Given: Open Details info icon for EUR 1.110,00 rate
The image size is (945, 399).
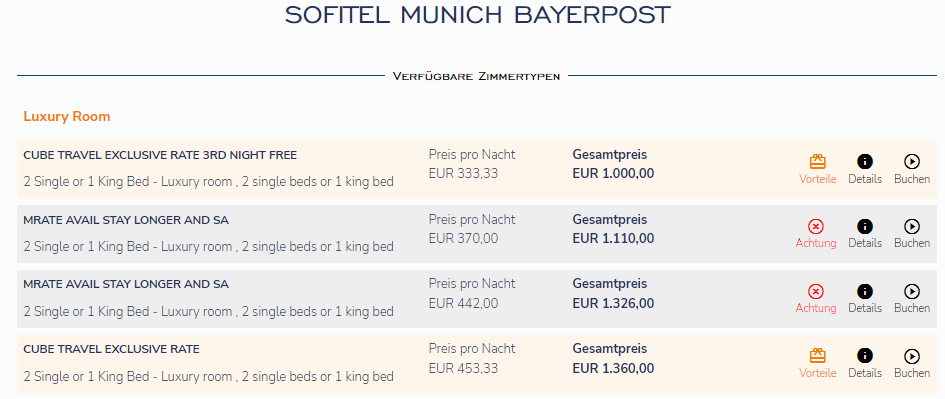Looking at the screenshot, I should 865,227.
